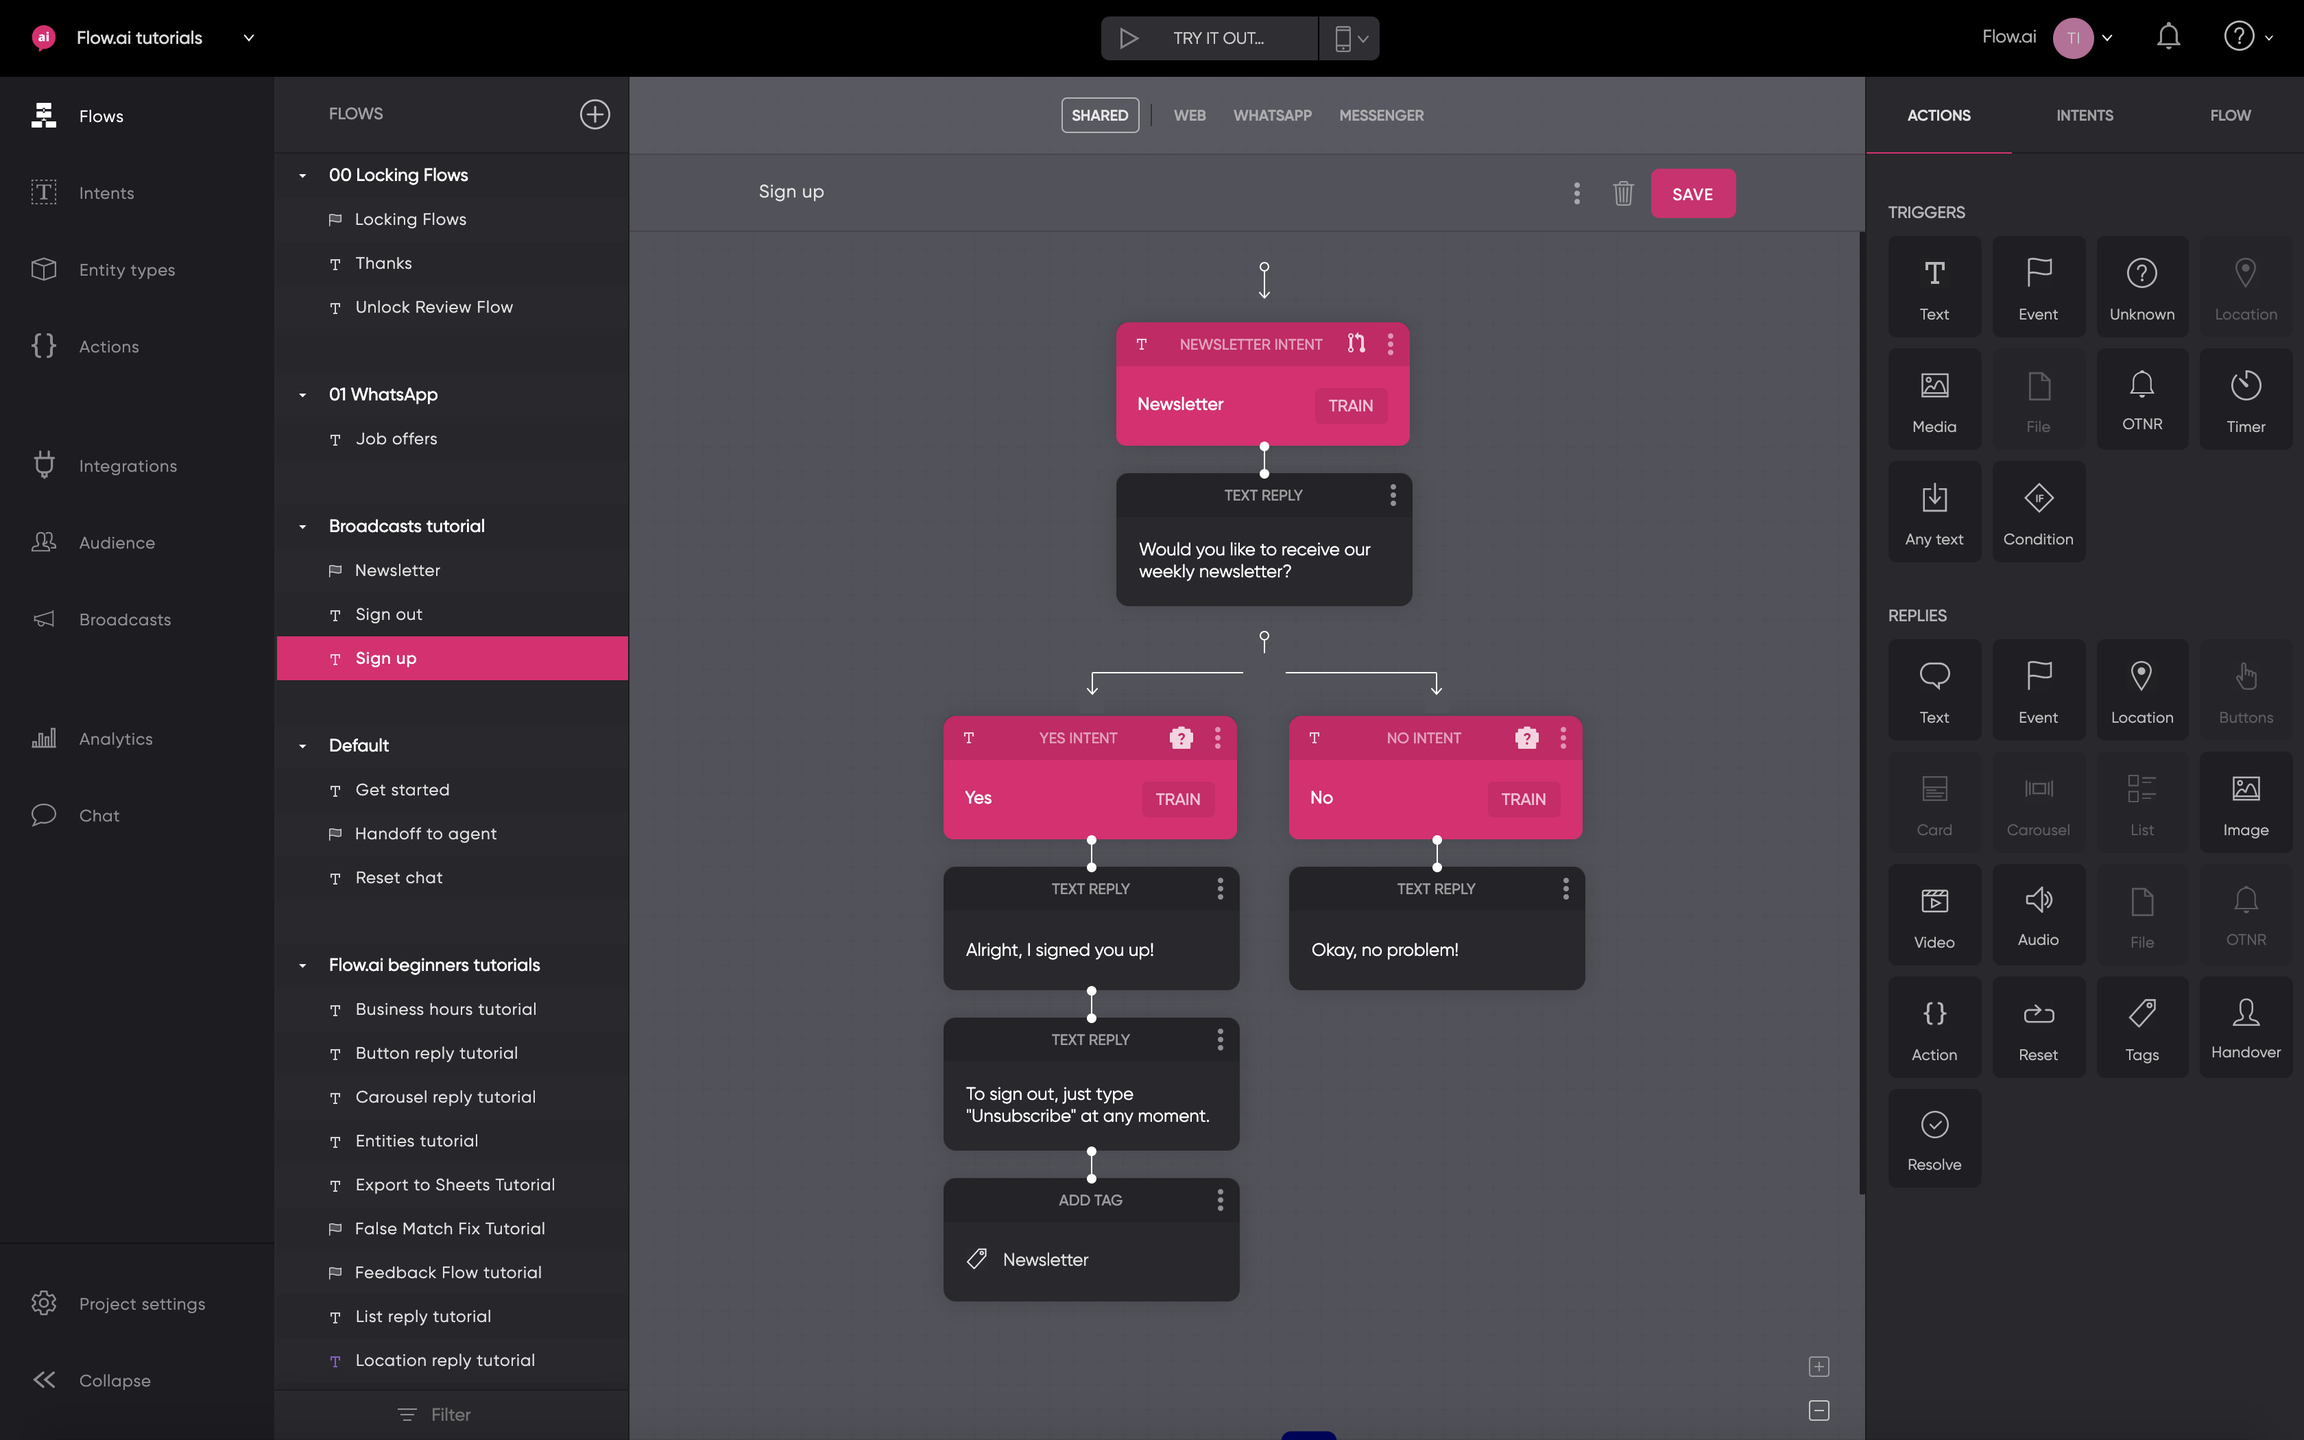This screenshot has width=2304, height=1440.
Task: Open the Flow.ai tutorials project dropdown
Action: 249,38
